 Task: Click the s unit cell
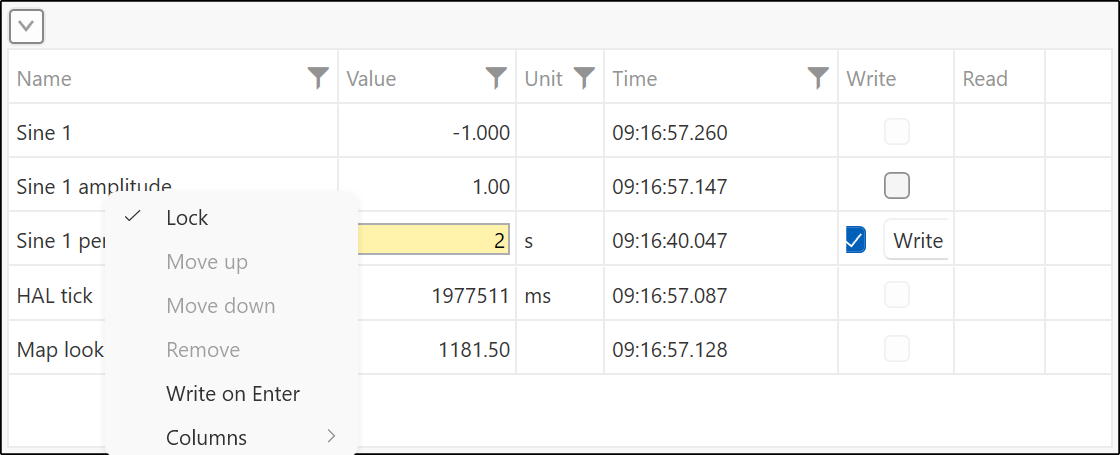[560, 240]
